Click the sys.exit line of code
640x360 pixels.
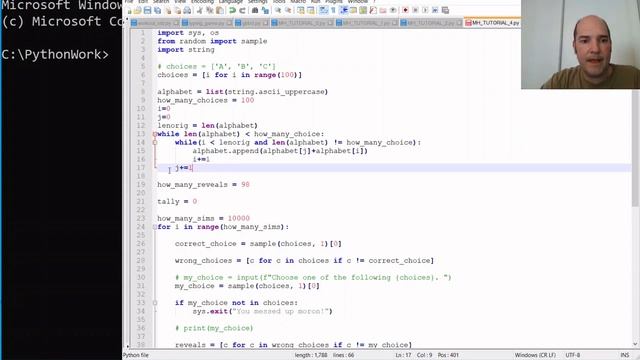click(x=262, y=311)
